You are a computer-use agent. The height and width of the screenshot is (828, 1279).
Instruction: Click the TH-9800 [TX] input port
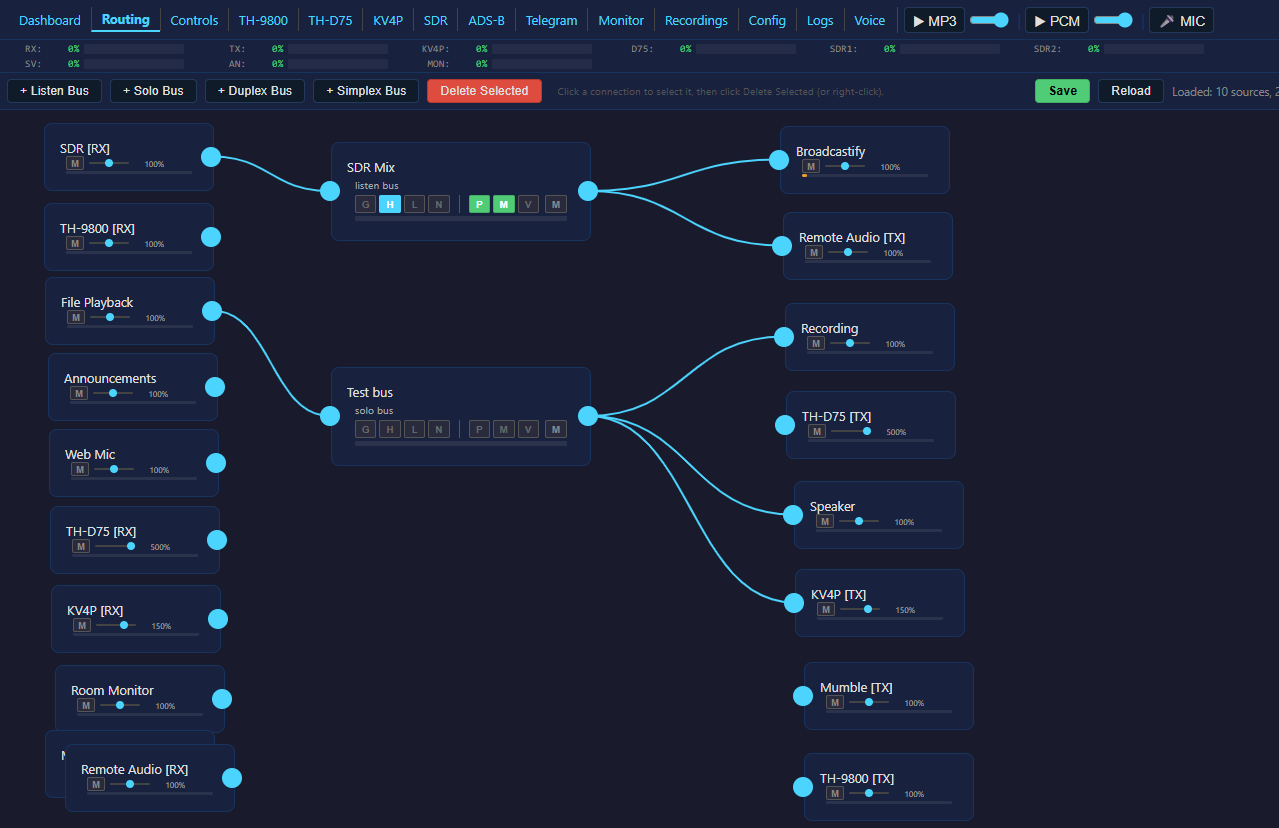click(803, 786)
